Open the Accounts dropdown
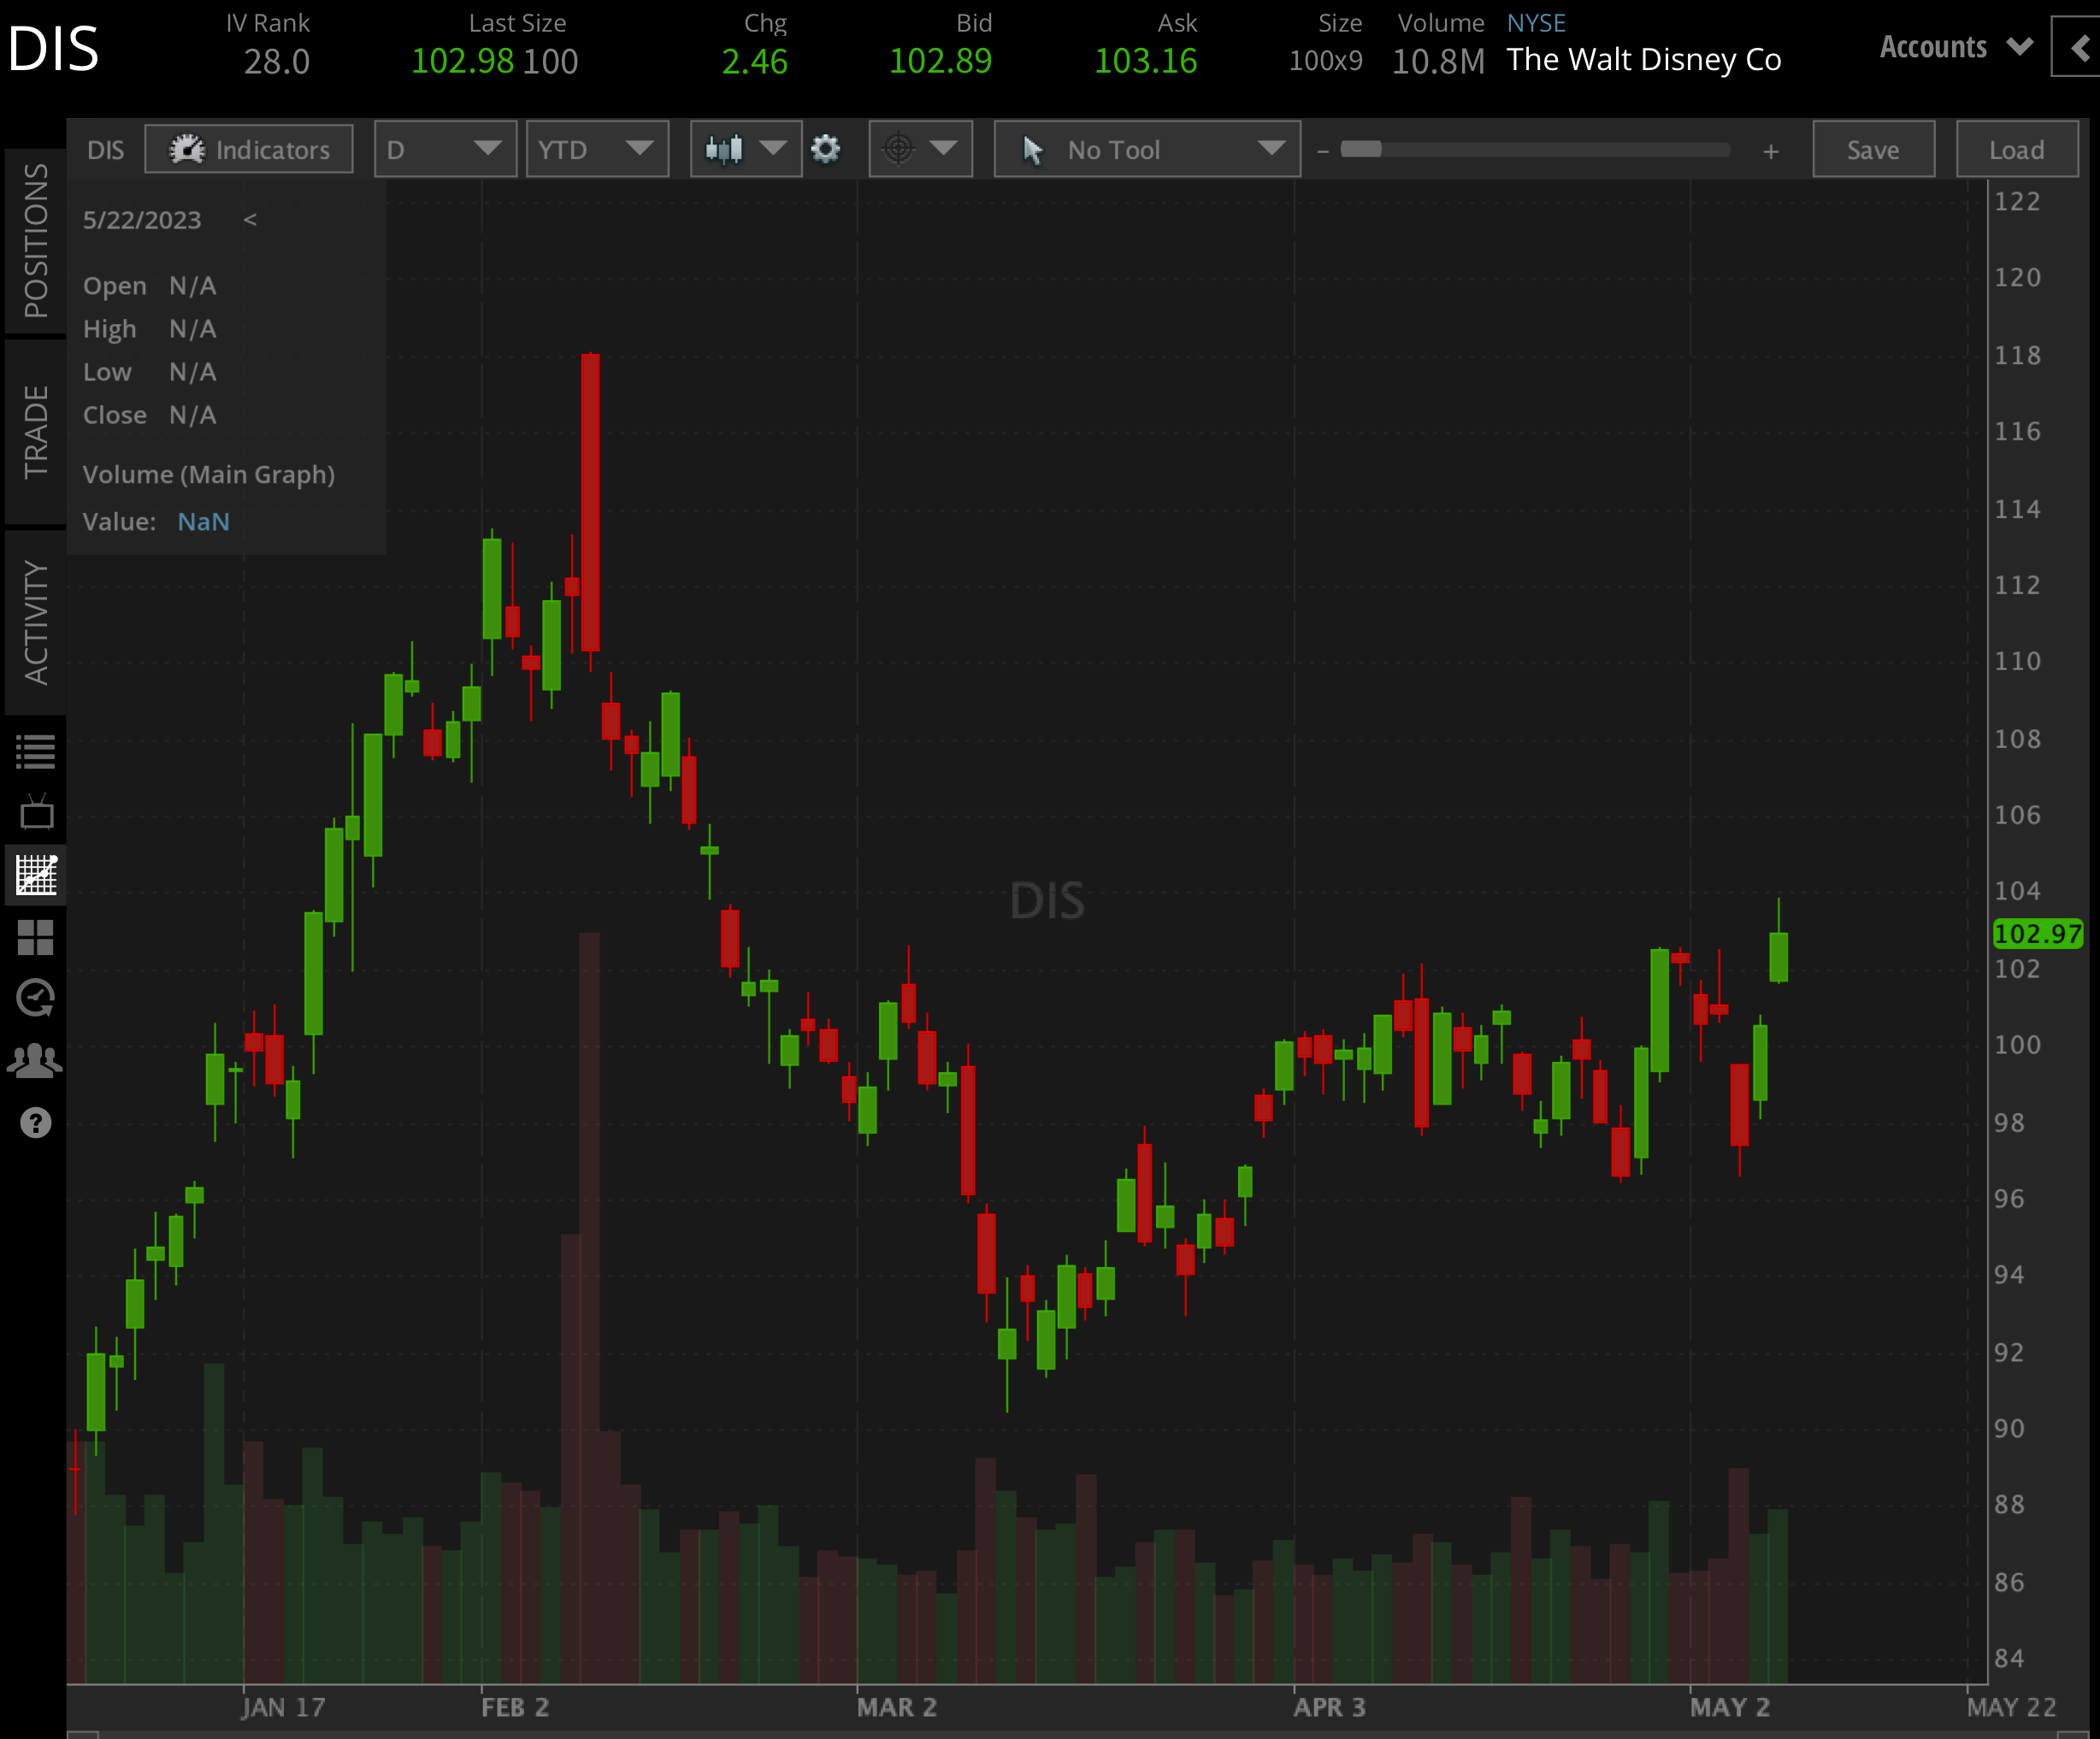 tap(1953, 46)
